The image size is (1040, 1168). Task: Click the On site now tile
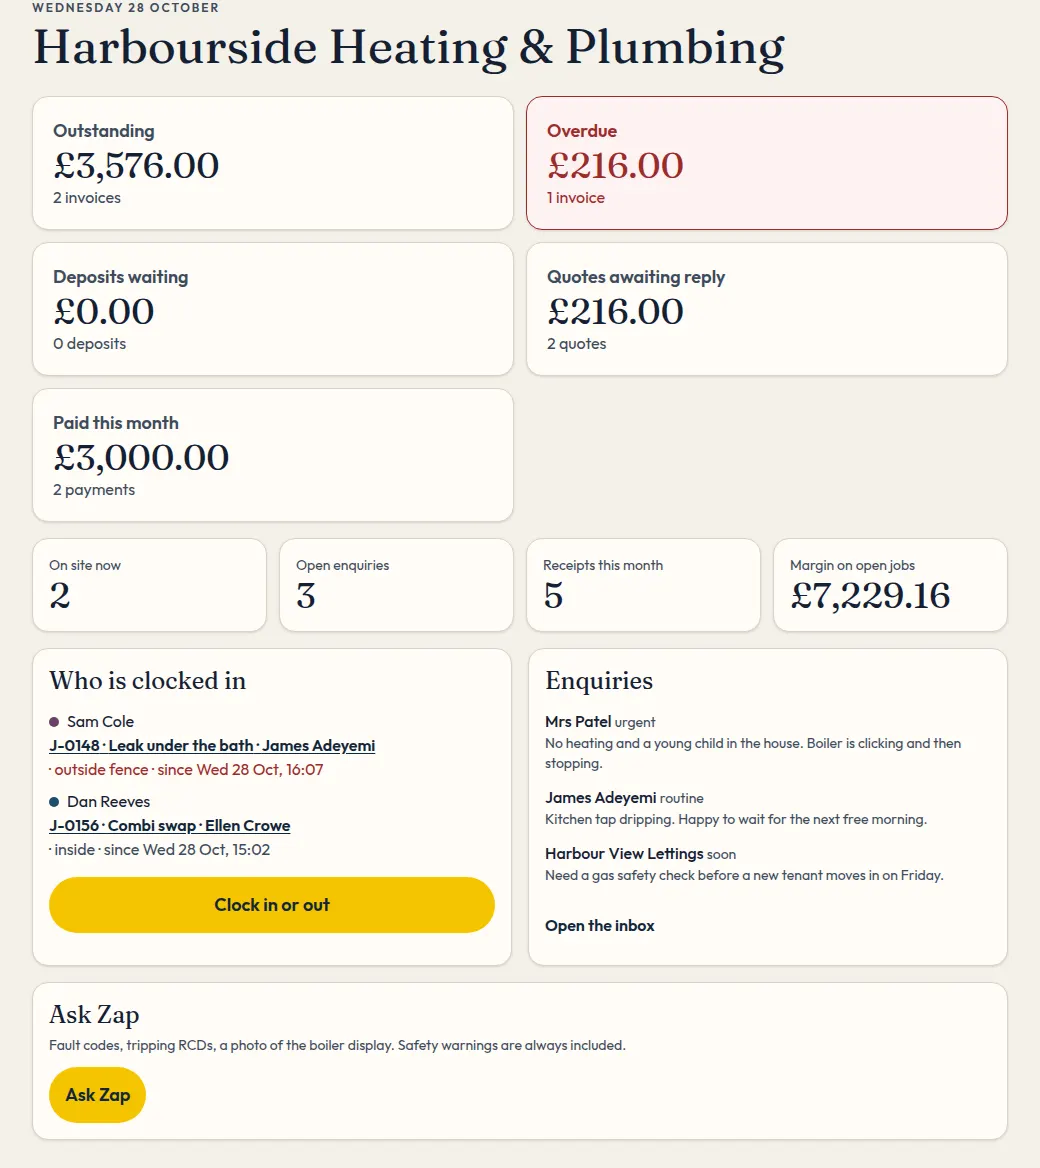pos(149,585)
